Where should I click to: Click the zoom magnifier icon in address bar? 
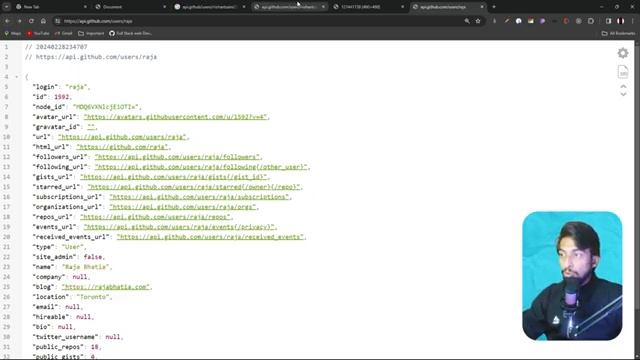point(467,21)
